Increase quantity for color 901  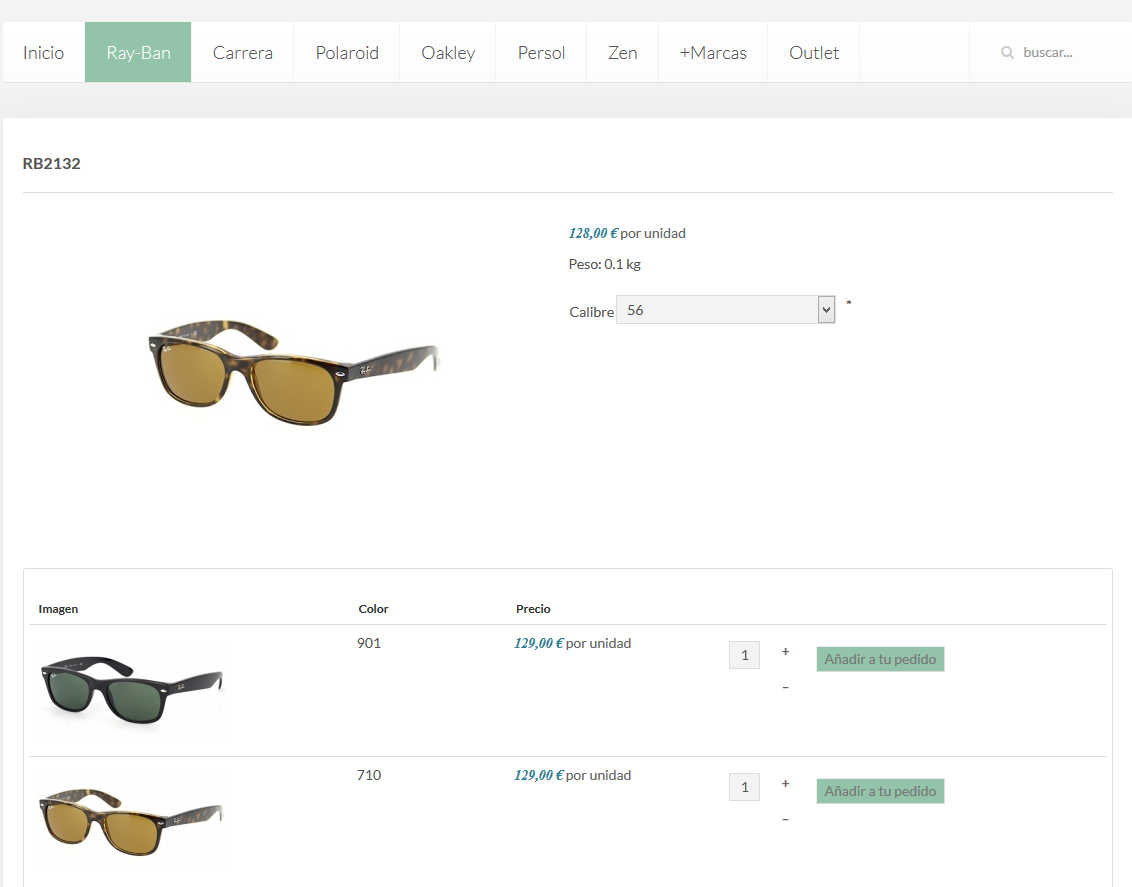785,652
